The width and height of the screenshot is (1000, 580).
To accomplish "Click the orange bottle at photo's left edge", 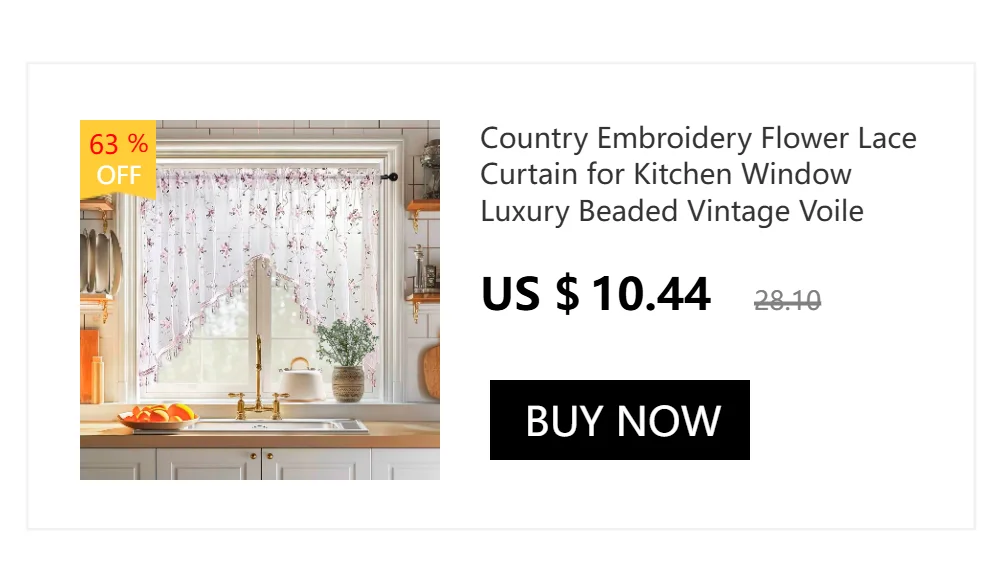I will pyautogui.click(x=96, y=380).
